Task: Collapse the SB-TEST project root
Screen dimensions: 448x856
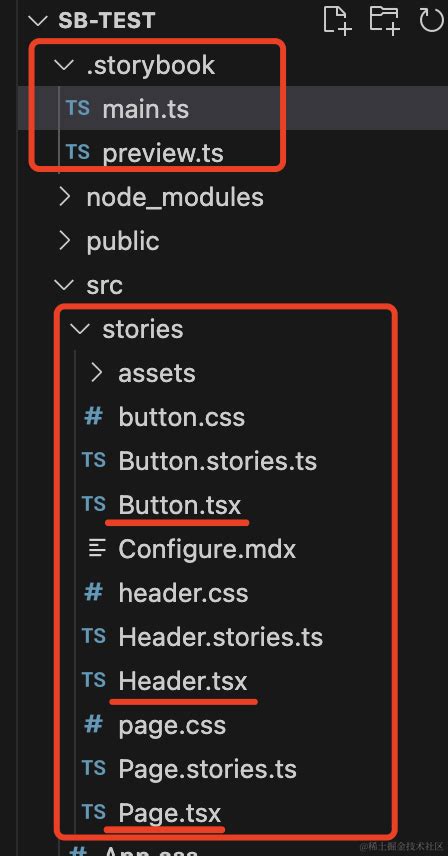Action: coord(38,21)
